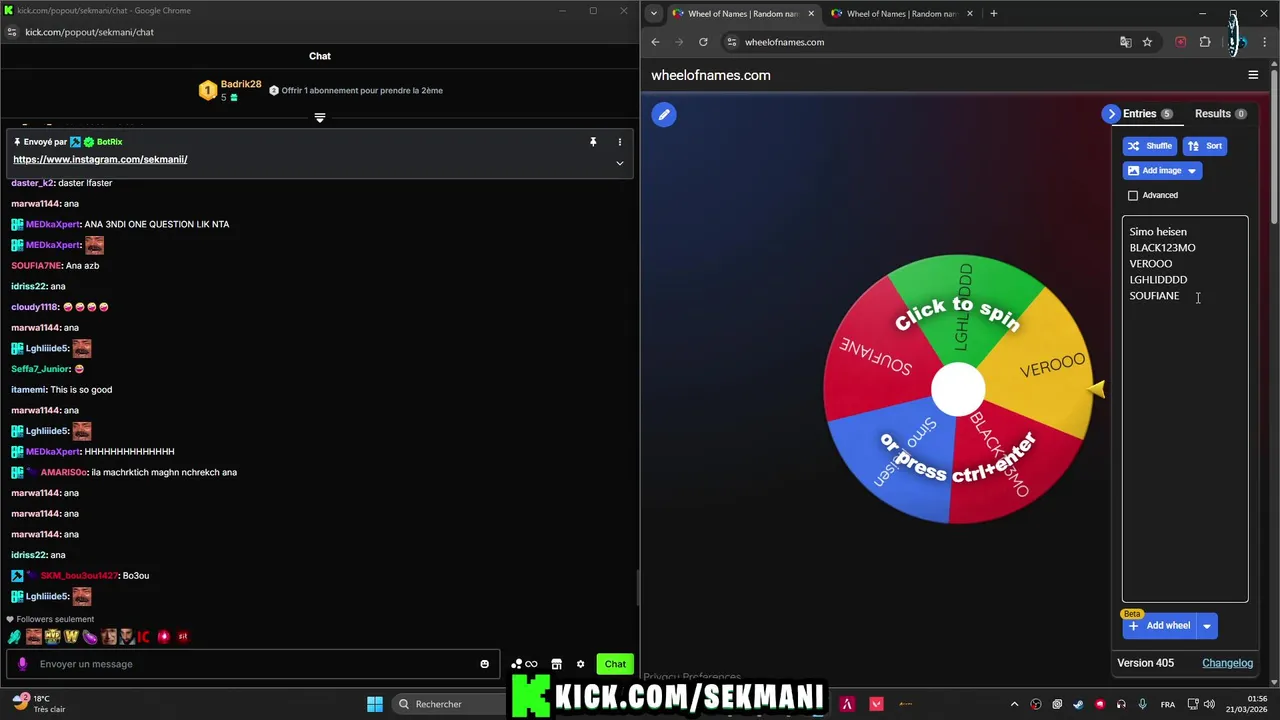Click the Steam tray icon
The width and height of the screenshot is (1280, 720).
pyautogui.click(x=1078, y=704)
